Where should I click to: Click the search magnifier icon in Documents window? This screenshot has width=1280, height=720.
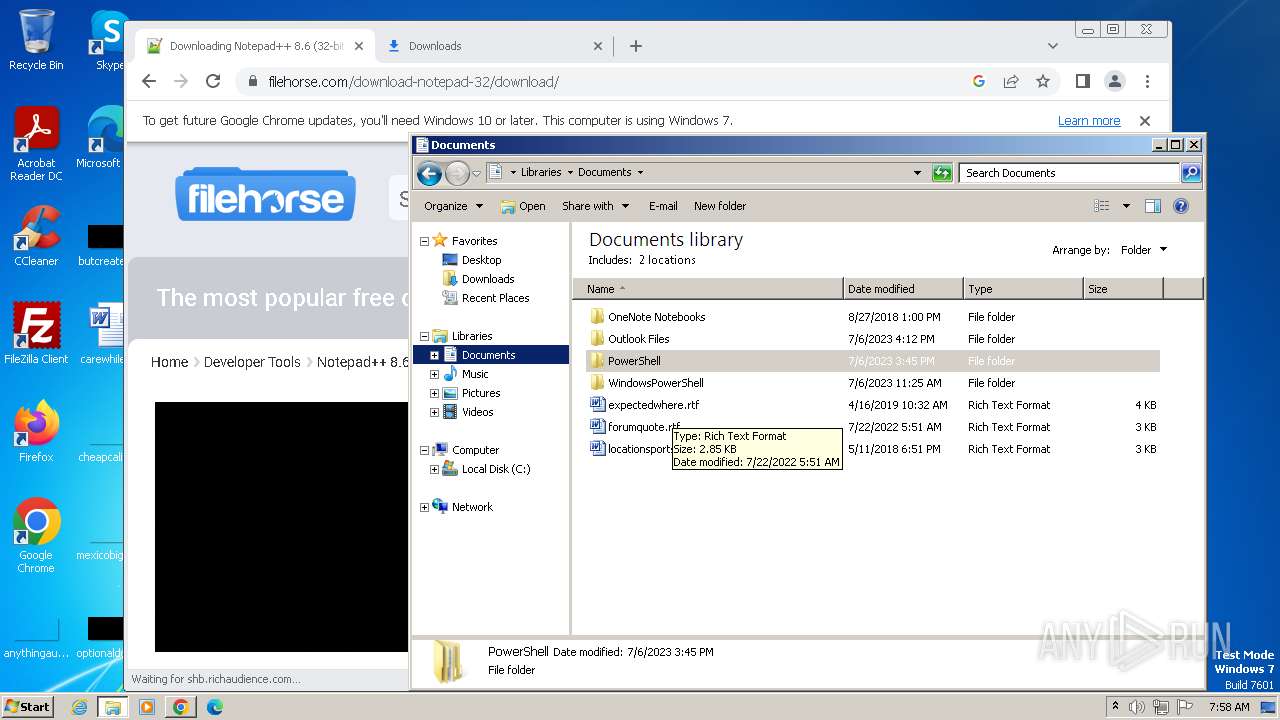tap(1191, 173)
